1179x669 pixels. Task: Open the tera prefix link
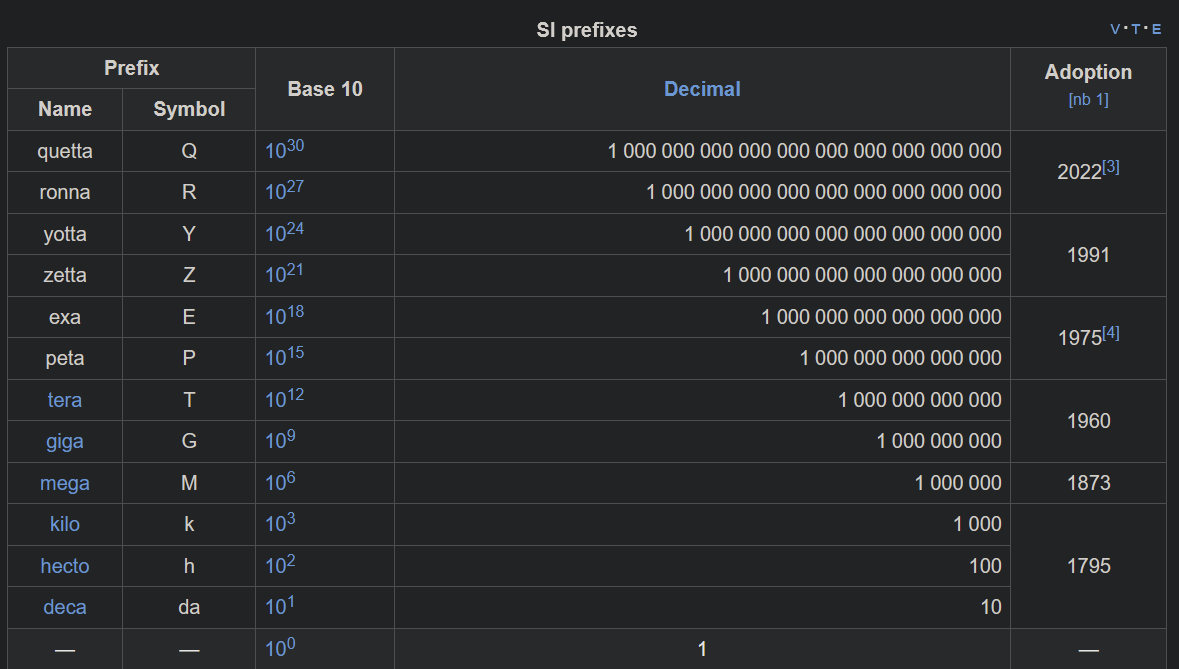coord(65,400)
